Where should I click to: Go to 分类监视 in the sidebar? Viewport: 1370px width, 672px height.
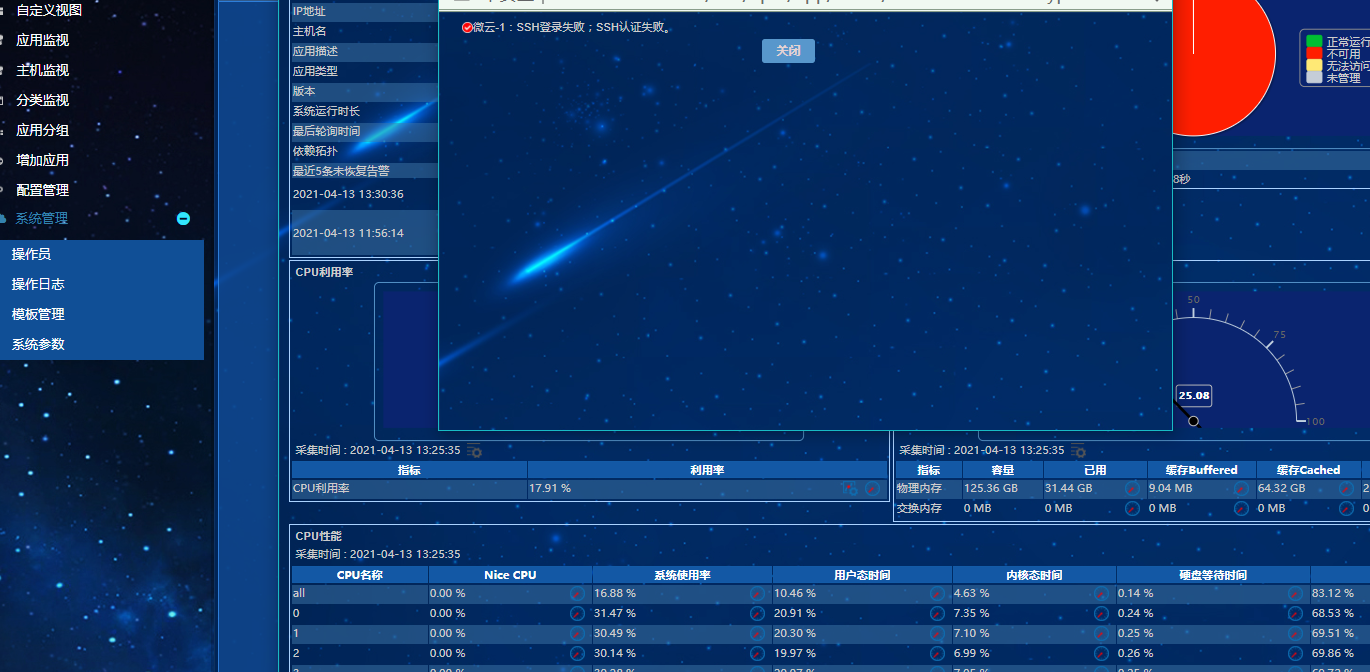tap(43, 100)
